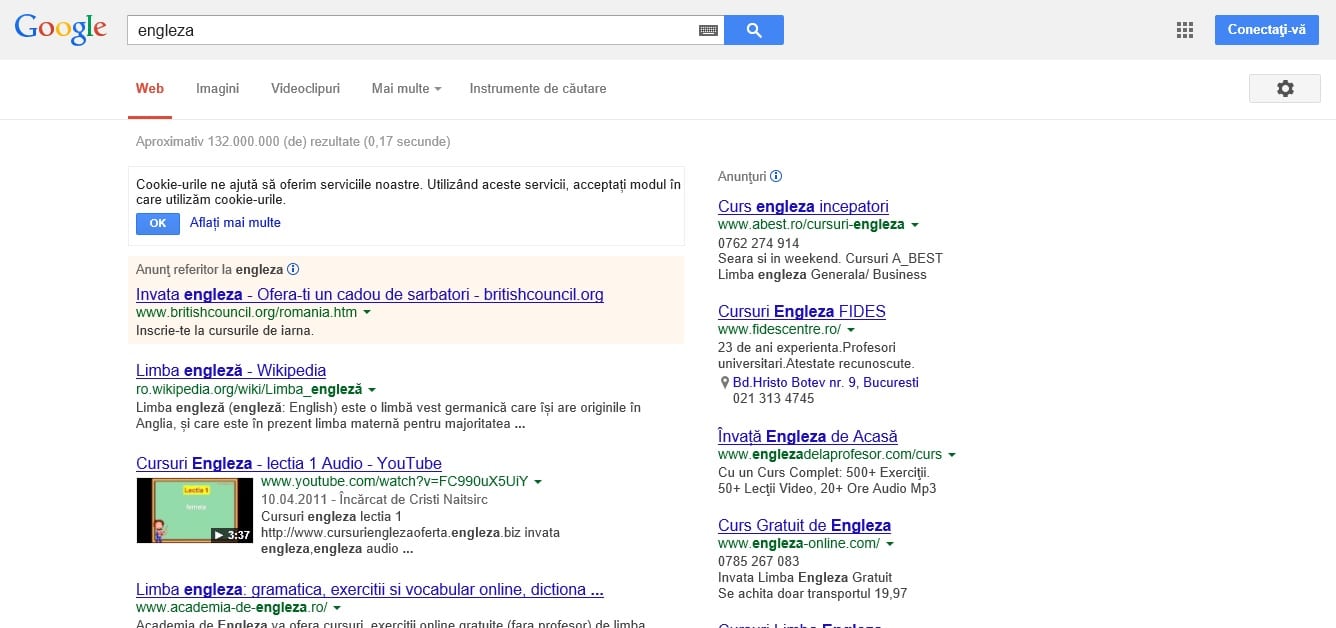This screenshot has height=628, width=1336.
Task: Expand arrow beside www.fidescentre.ro
Action: click(x=851, y=330)
